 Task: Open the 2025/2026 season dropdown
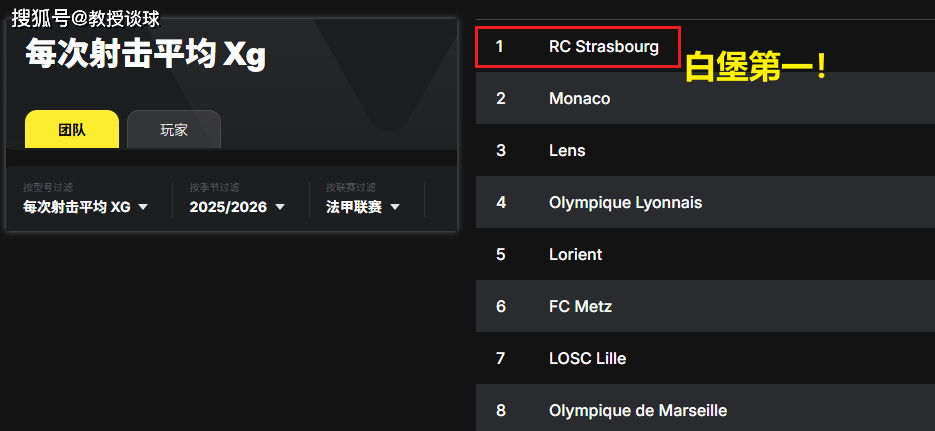pyautogui.click(x=237, y=207)
